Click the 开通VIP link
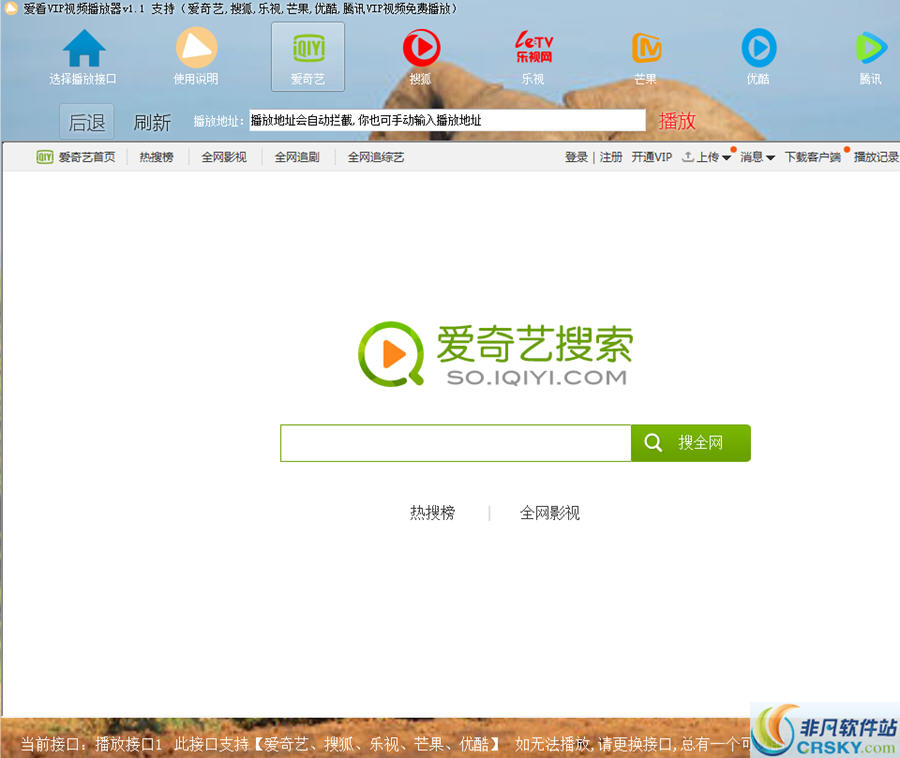 (x=651, y=157)
